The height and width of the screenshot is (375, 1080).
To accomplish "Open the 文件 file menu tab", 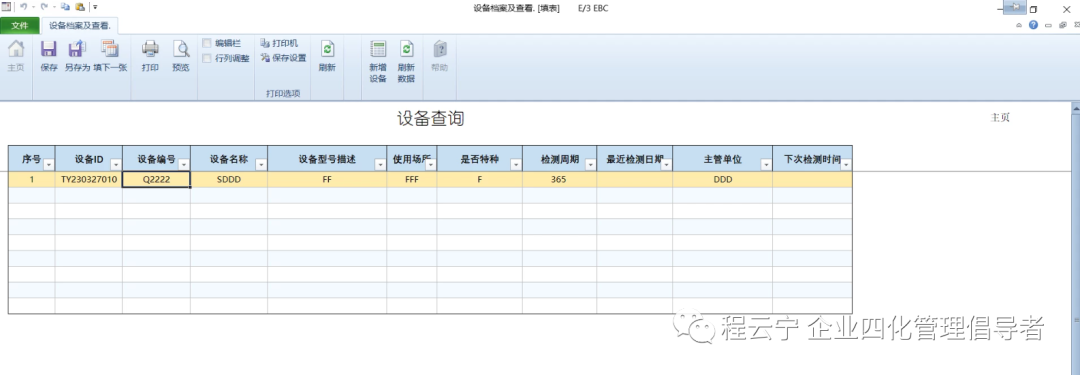I will click(x=20, y=26).
